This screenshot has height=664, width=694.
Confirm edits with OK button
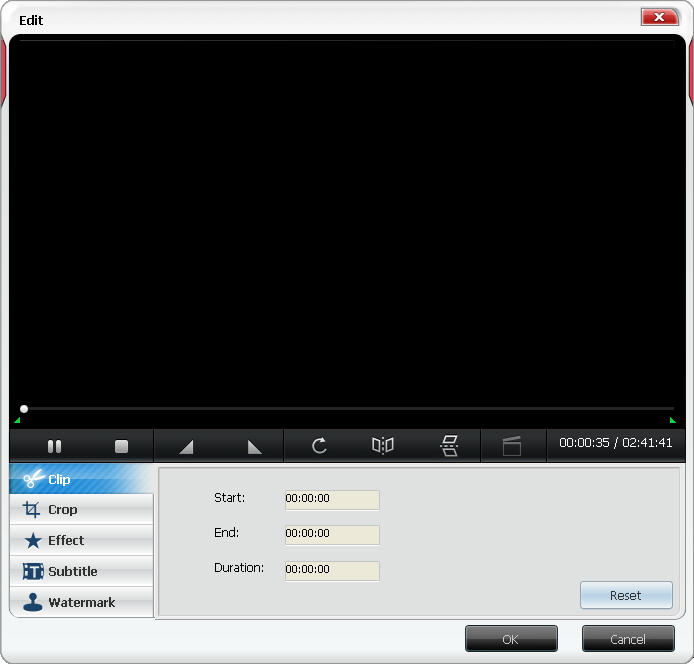click(x=511, y=639)
